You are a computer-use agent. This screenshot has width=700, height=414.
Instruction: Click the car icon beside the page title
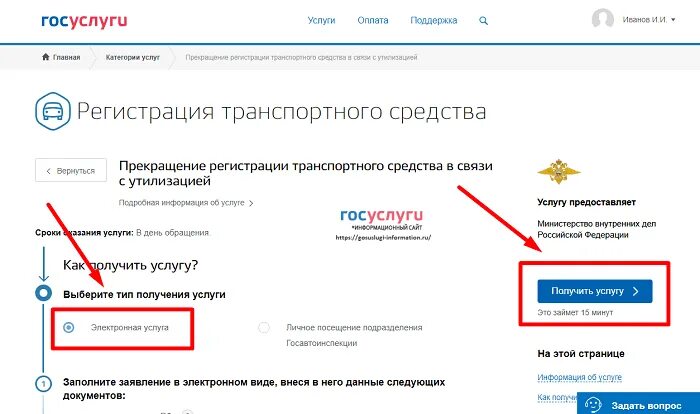click(53, 111)
